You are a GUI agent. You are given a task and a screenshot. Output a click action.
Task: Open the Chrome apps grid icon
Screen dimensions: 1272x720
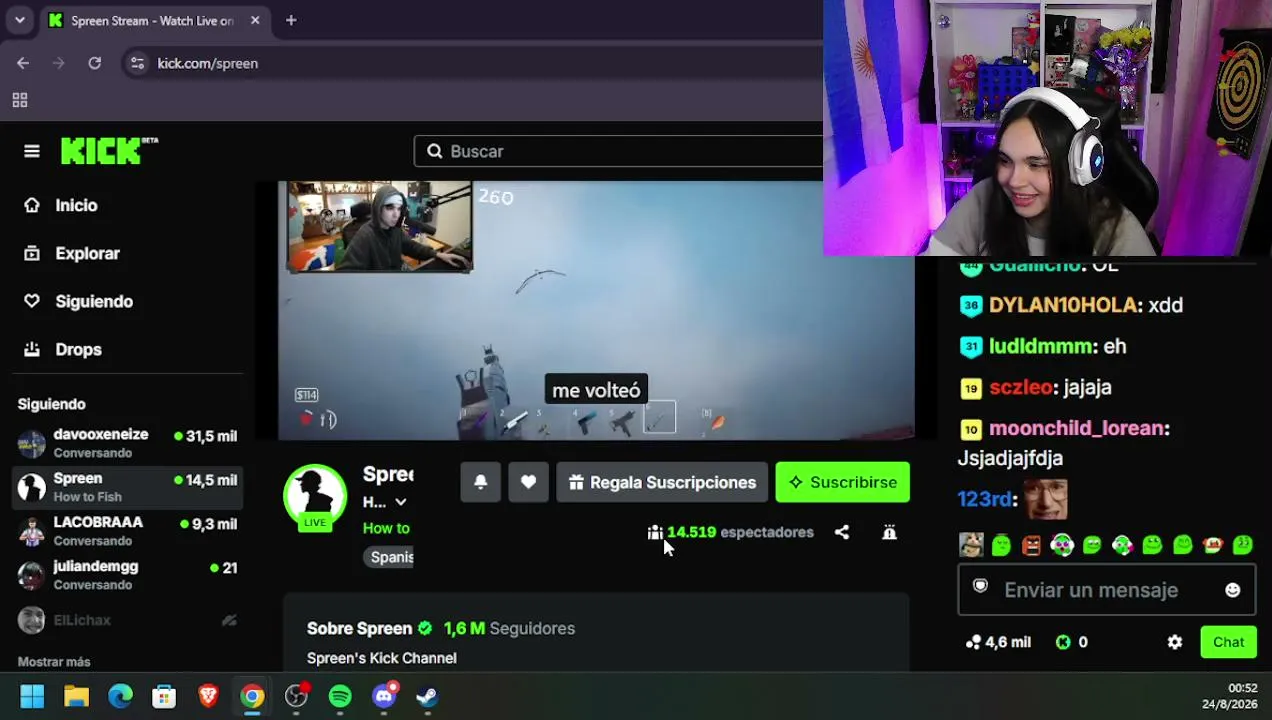[19, 100]
